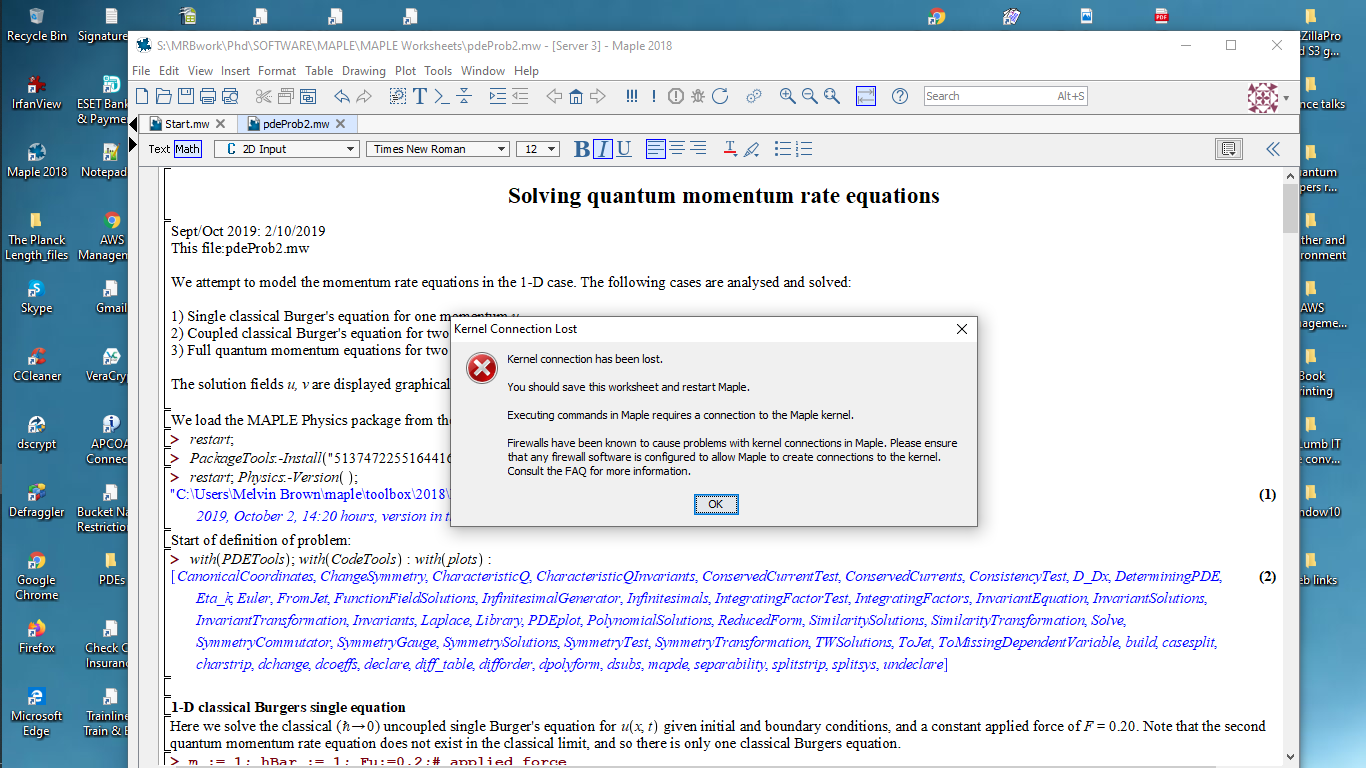Click the Search input field
Viewport: 1366px width, 768px height.
[1005, 96]
